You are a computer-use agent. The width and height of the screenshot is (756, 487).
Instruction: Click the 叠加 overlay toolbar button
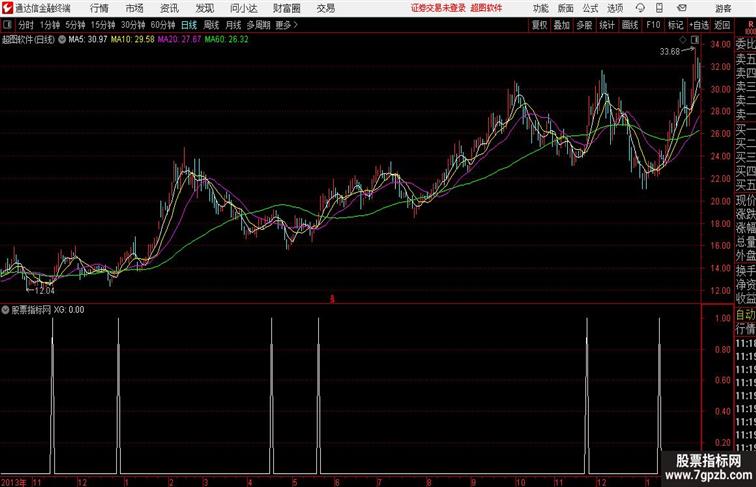[562, 25]
